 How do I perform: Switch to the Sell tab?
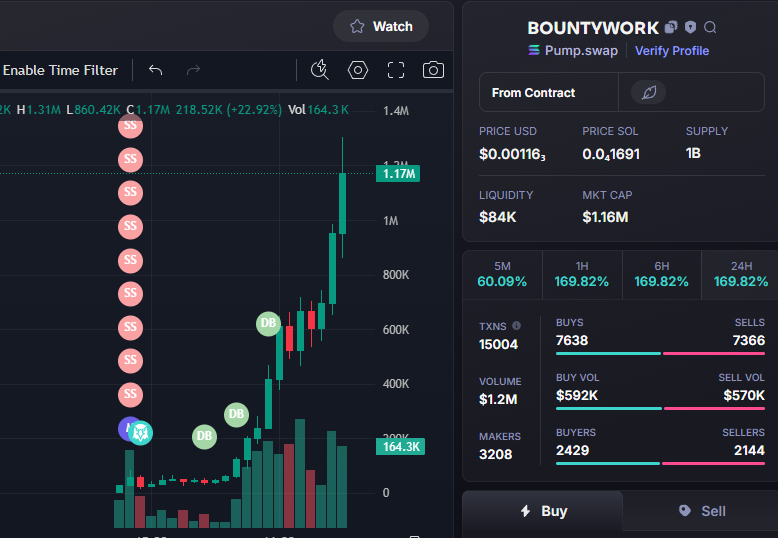(x=701, y=511)
